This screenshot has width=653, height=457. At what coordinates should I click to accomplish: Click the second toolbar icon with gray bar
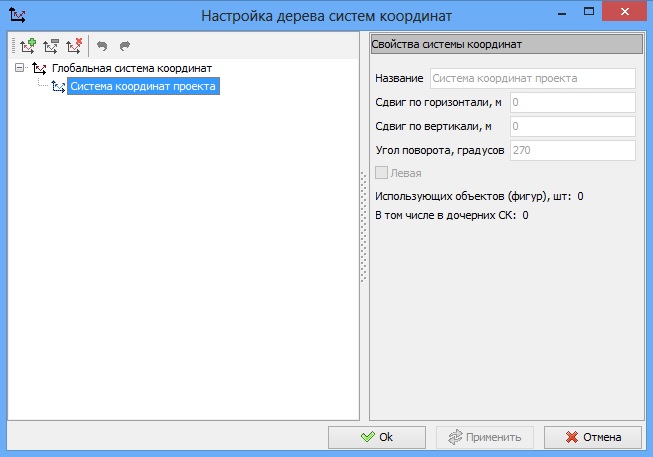(x=50, y=46)
